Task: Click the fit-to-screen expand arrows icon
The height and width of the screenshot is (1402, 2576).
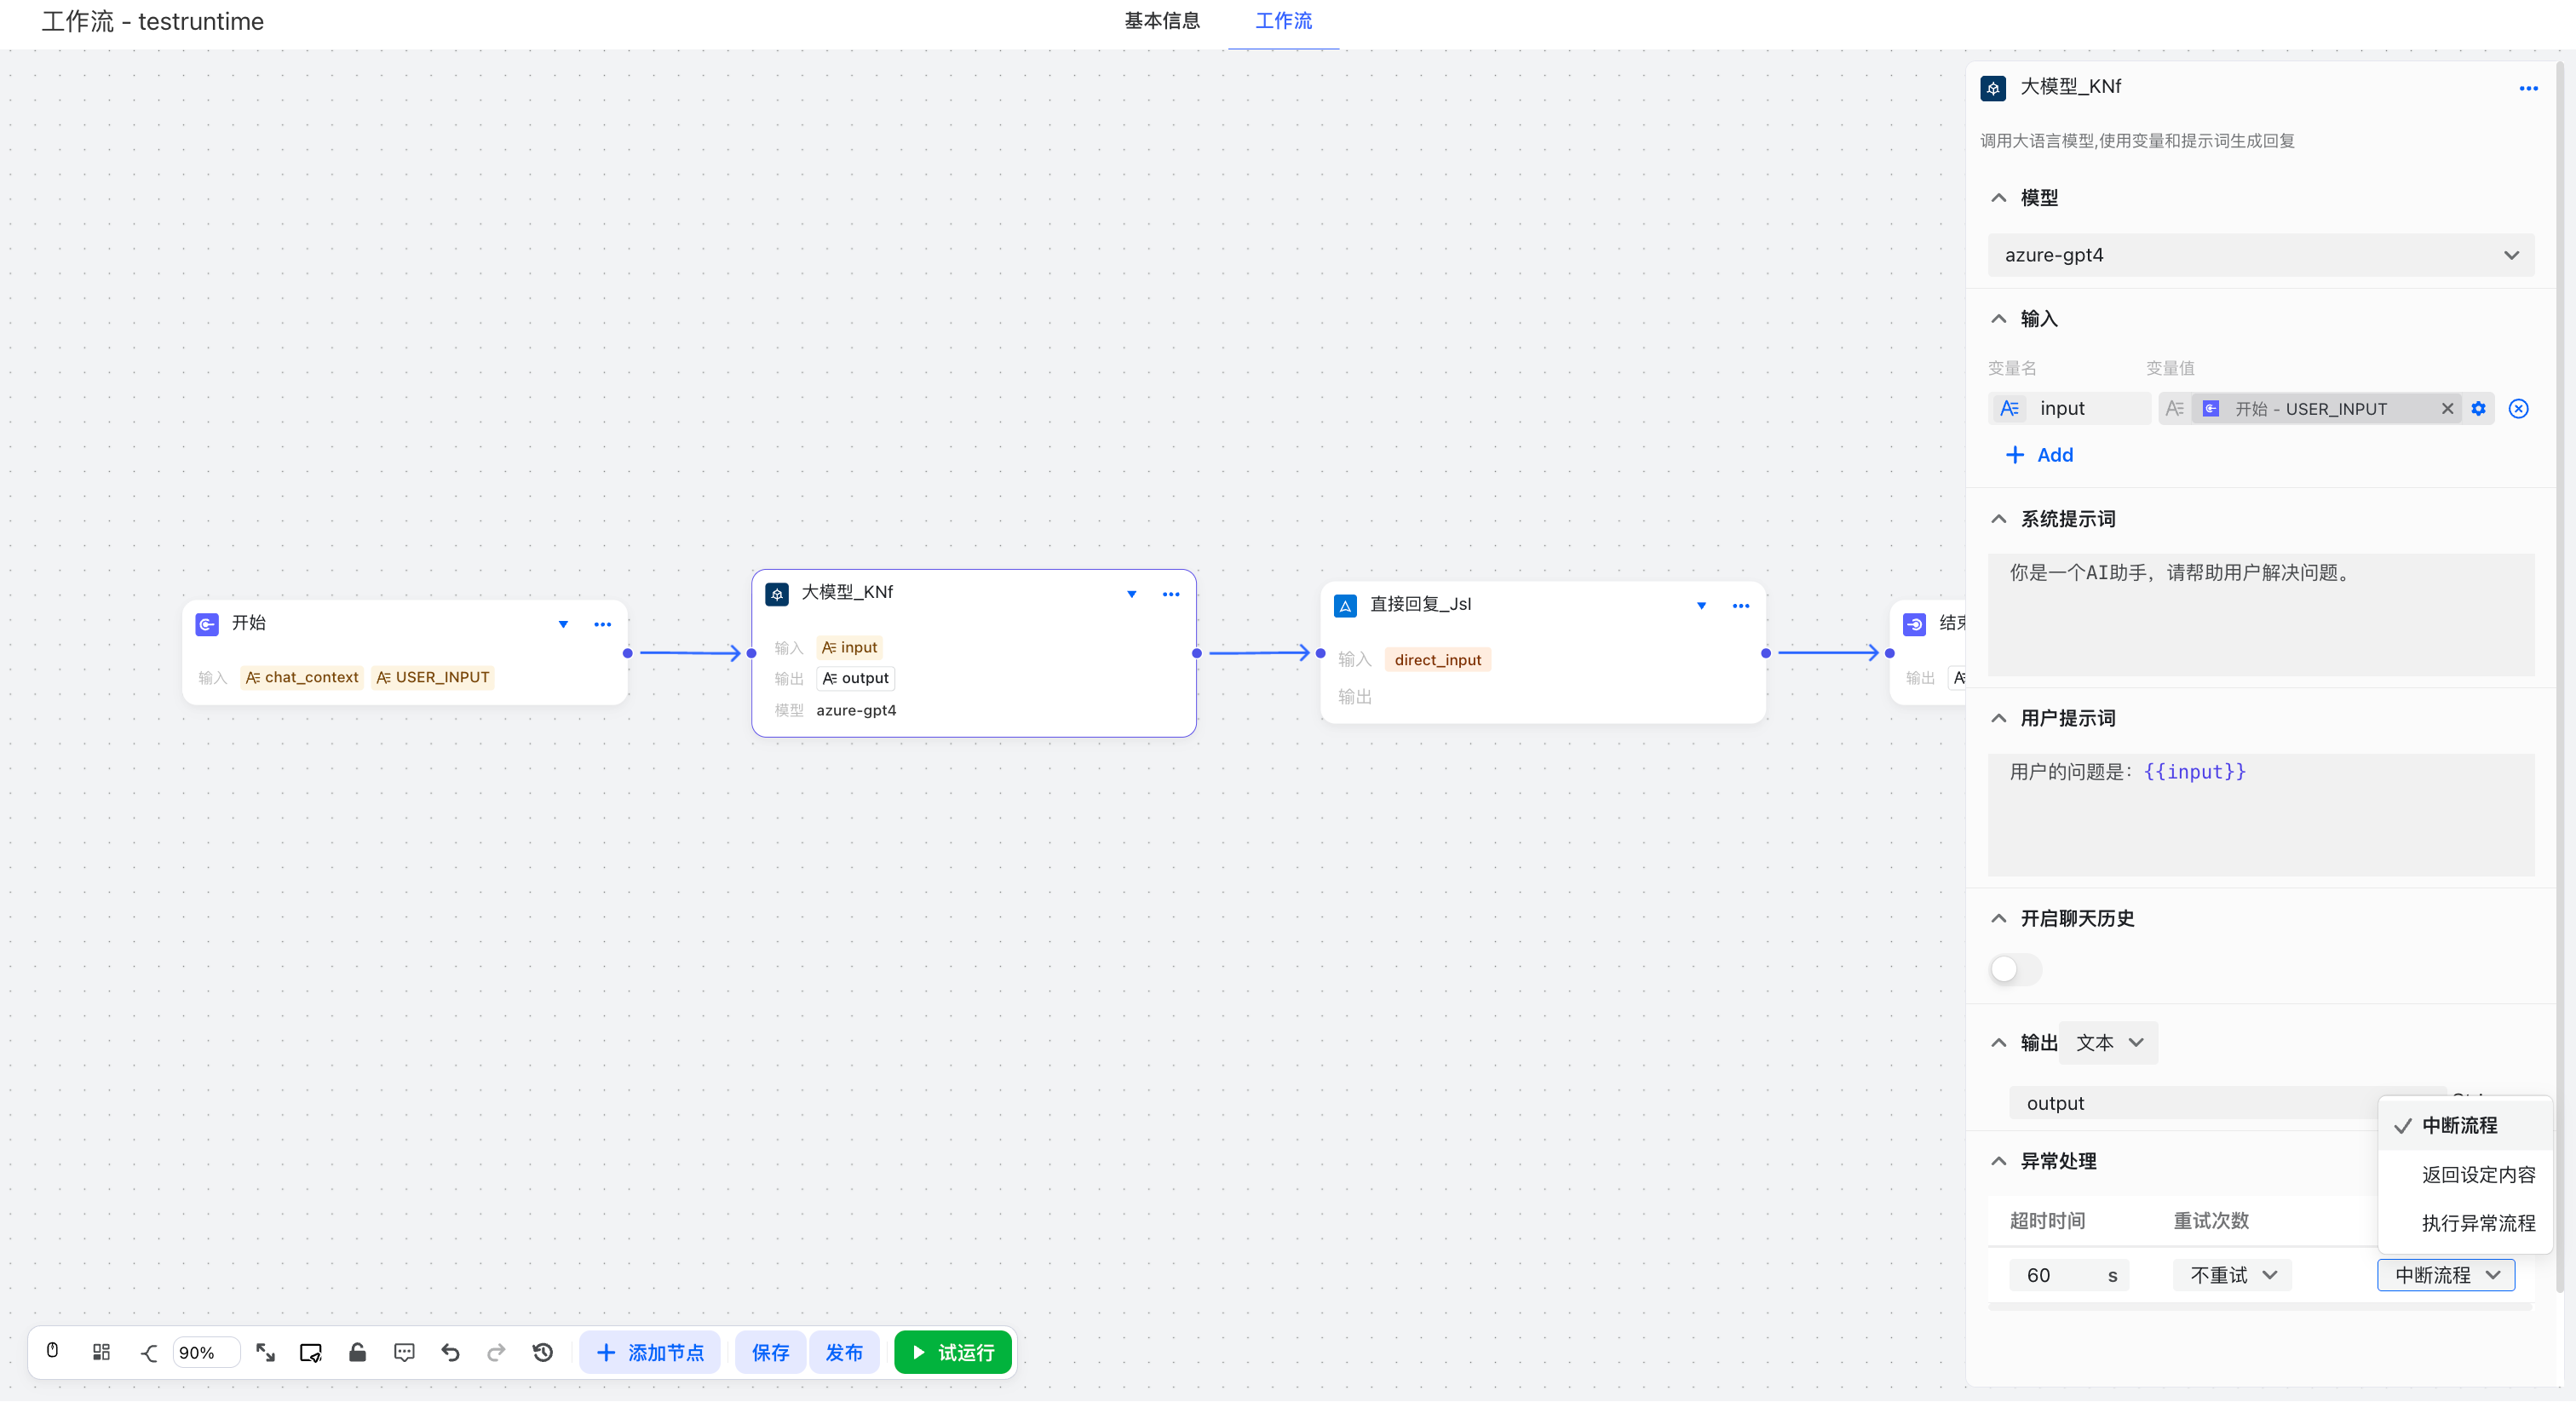Action: (x=265, y=1352)
